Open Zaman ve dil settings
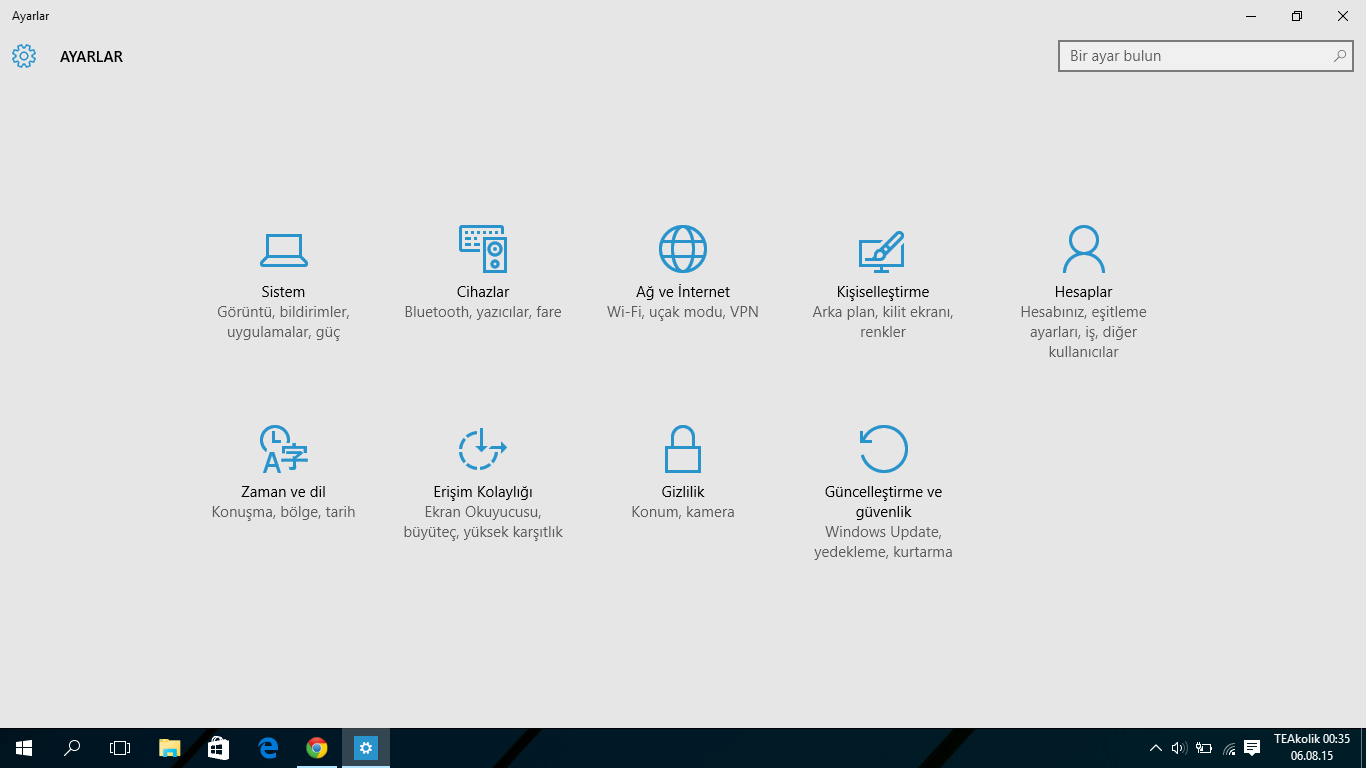This screenshot has height=768, width=1366. (283, 473)
